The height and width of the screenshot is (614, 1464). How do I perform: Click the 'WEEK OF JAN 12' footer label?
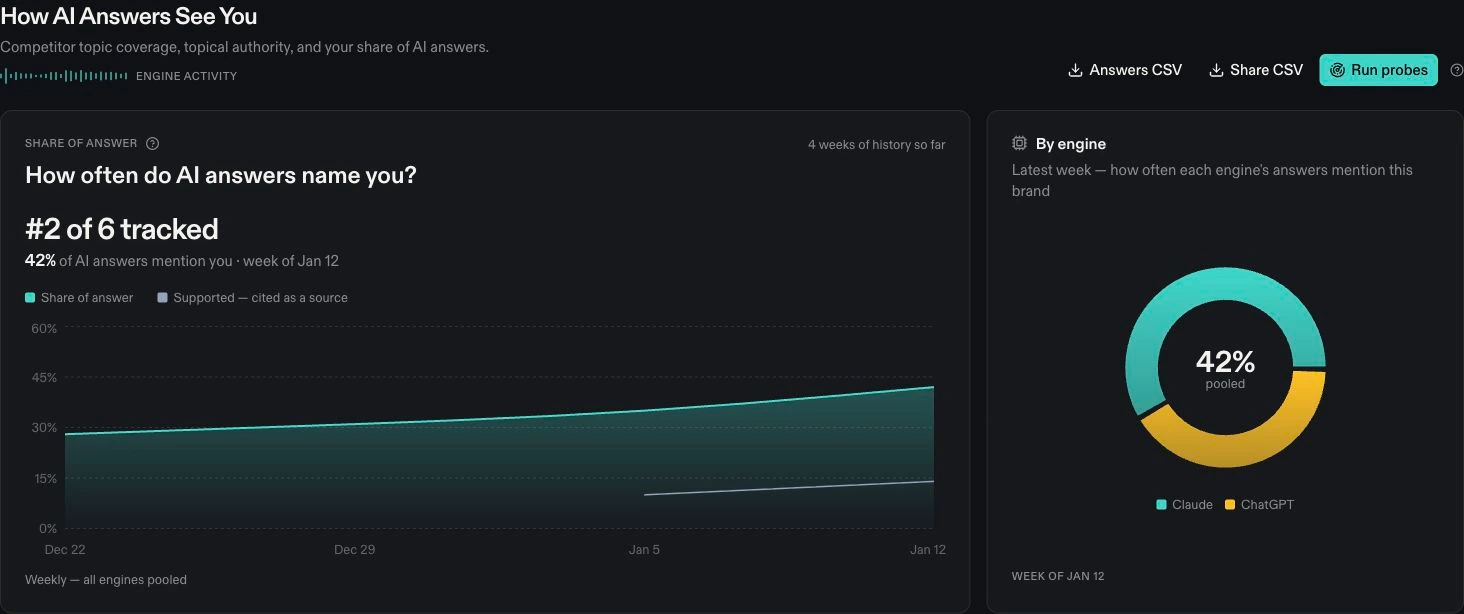(x=1058, y=576)
